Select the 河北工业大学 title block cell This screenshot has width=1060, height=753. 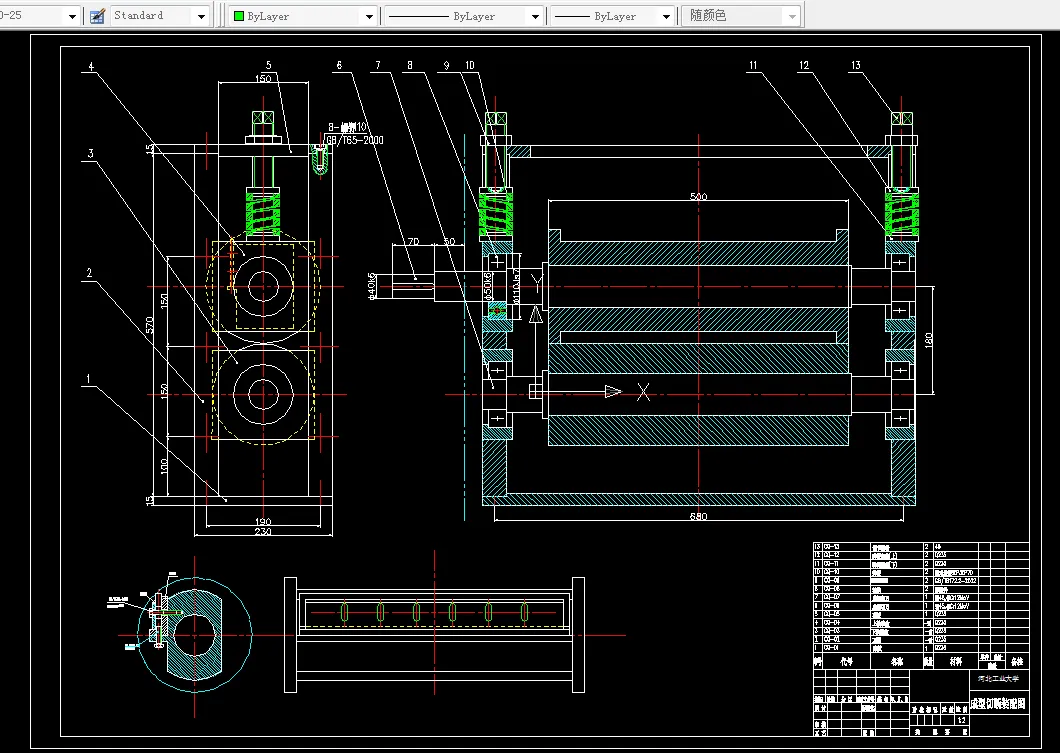(x=998, y=677)
